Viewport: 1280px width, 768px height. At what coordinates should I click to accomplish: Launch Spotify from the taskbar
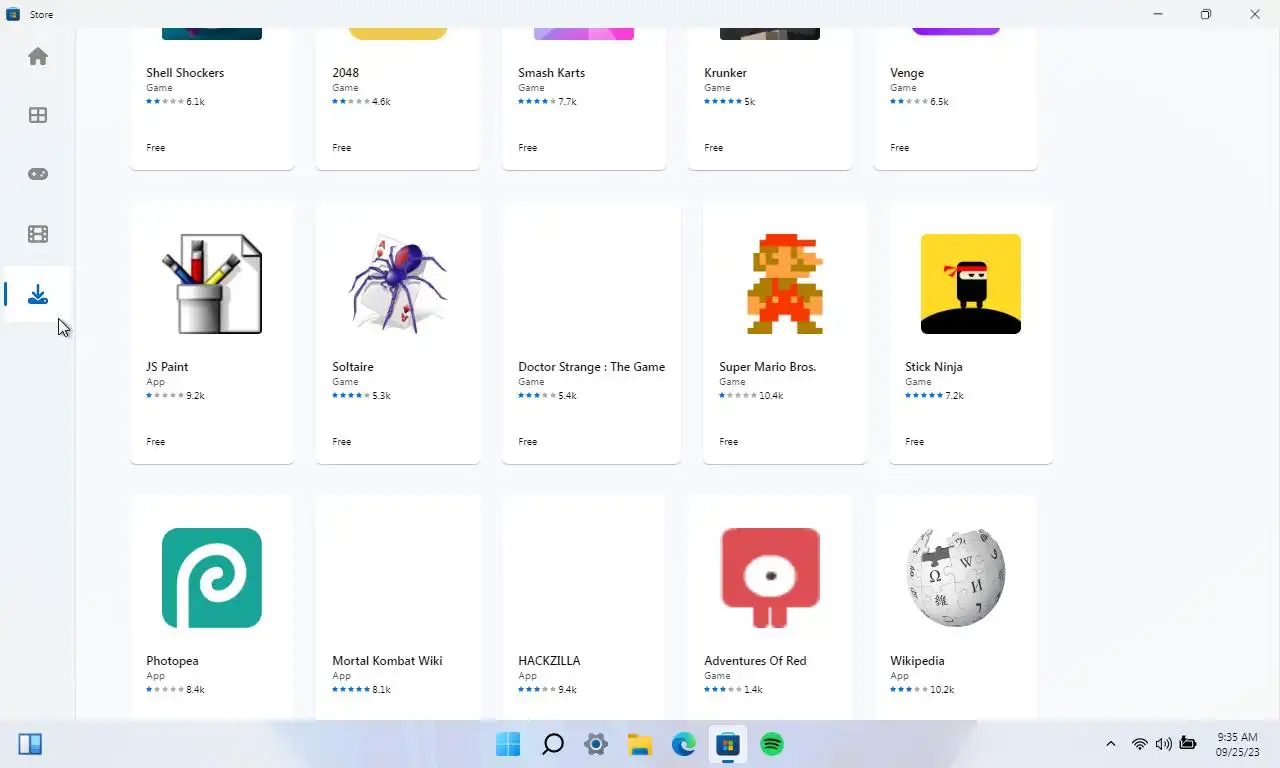pyautogui.click(x=772, y=744)
